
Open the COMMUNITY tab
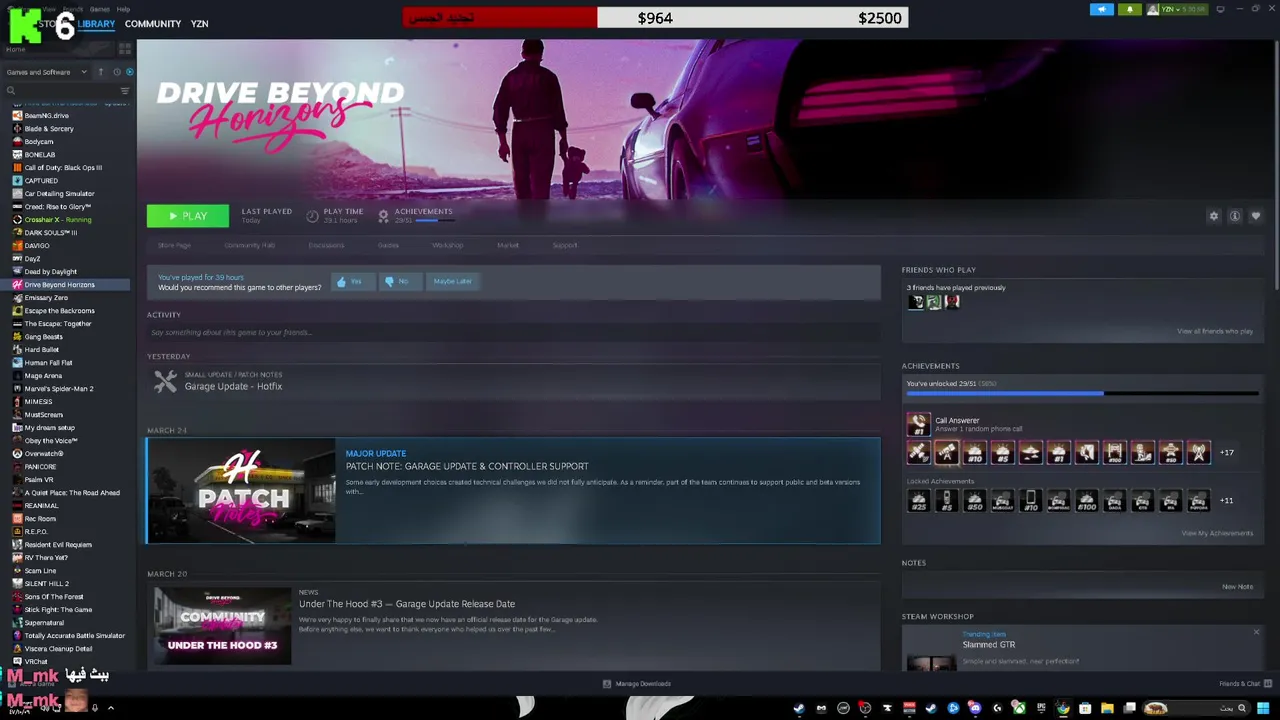[153, 24]
